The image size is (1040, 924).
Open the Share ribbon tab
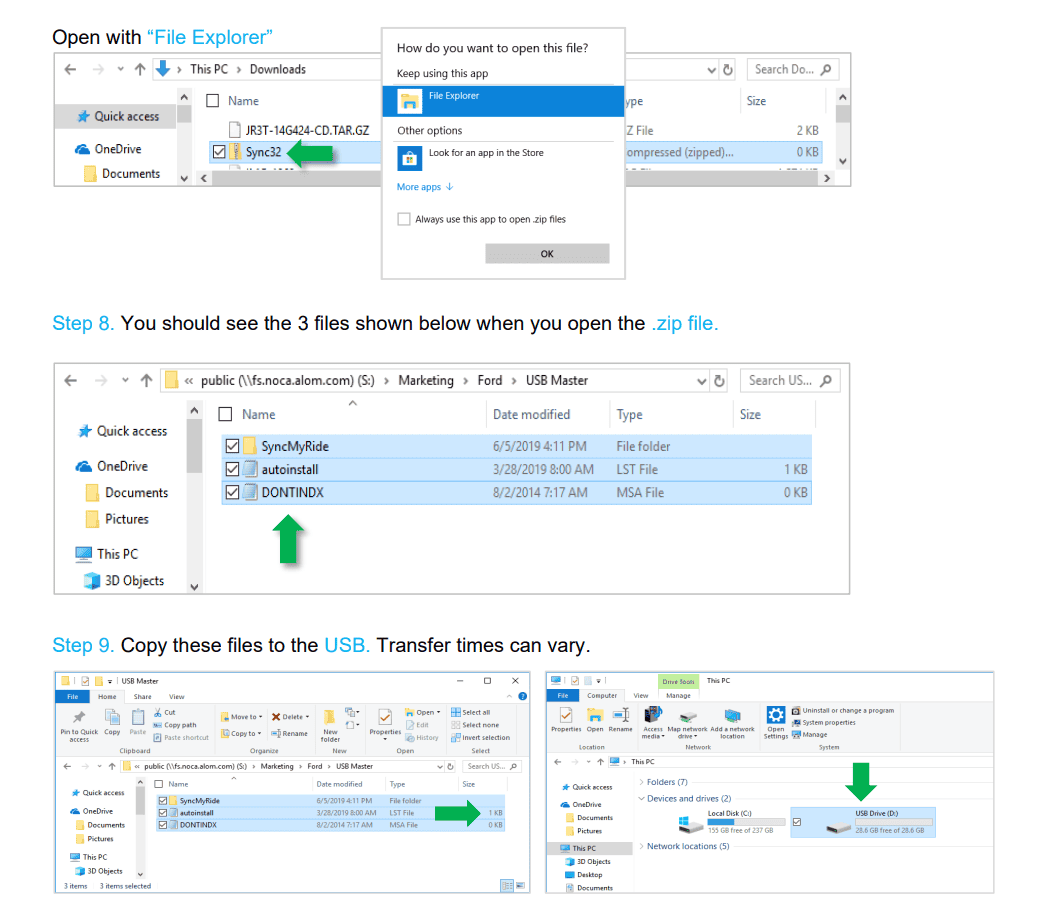(143, 697)
